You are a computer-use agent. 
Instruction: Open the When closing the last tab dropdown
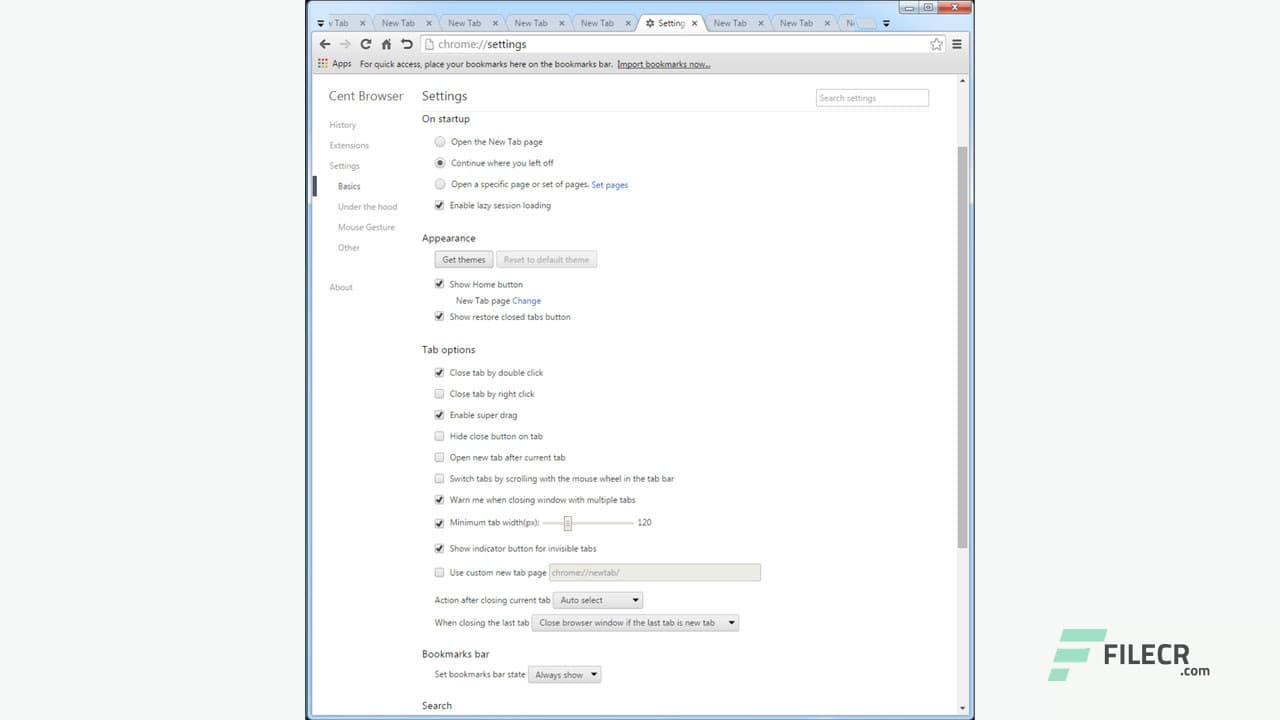coord(636,622)
